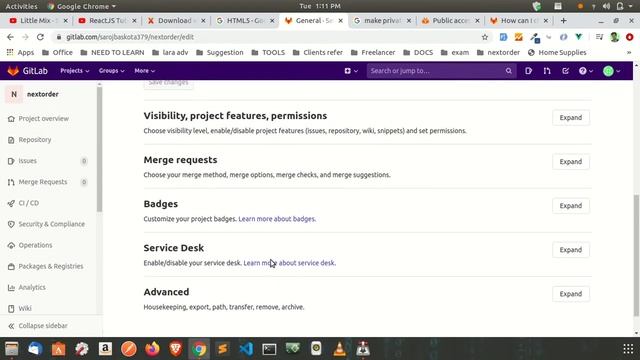Open Packages & Registries in sidebar
The image size is (640, 360).
(x=51, y=266)
